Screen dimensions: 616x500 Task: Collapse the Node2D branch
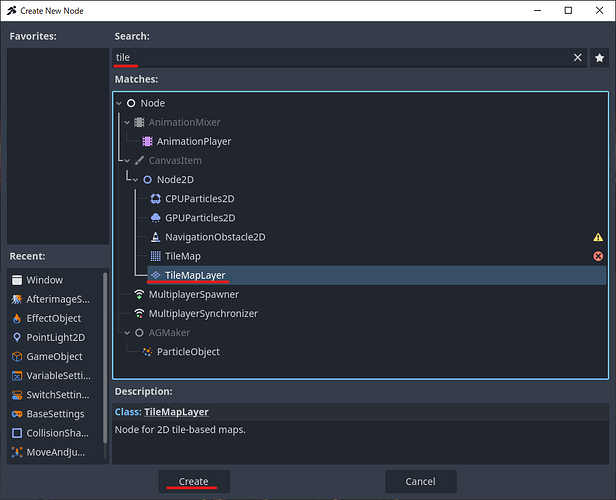click(x=135, y=180)
